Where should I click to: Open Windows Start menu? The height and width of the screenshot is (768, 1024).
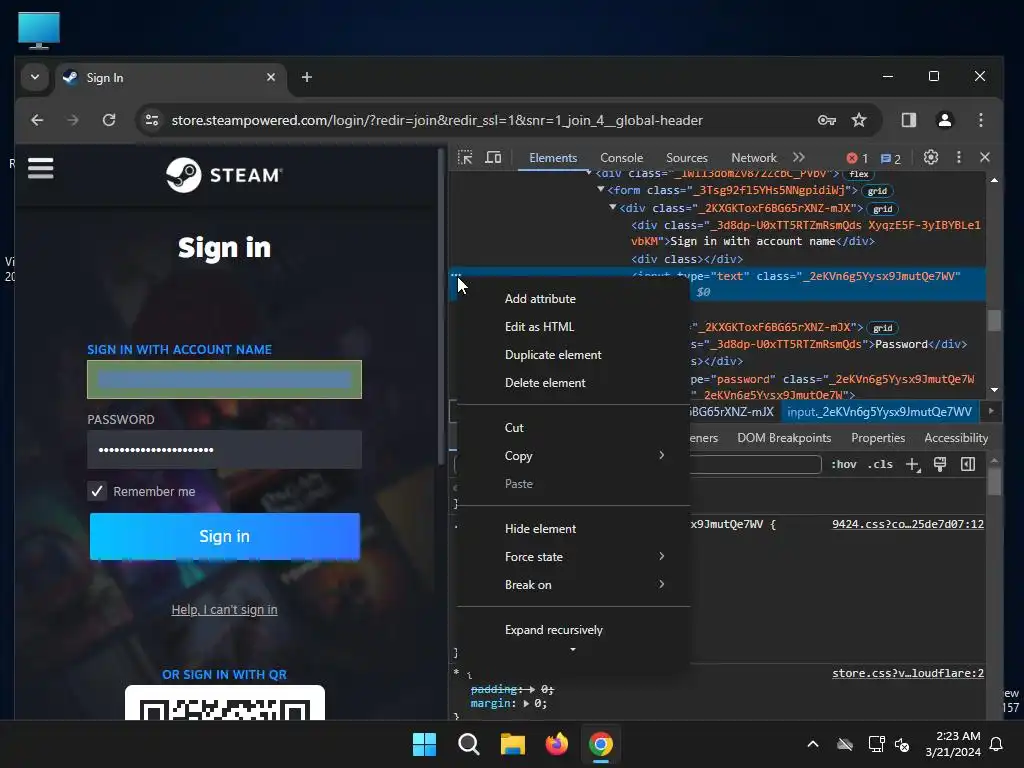(424, 744)
